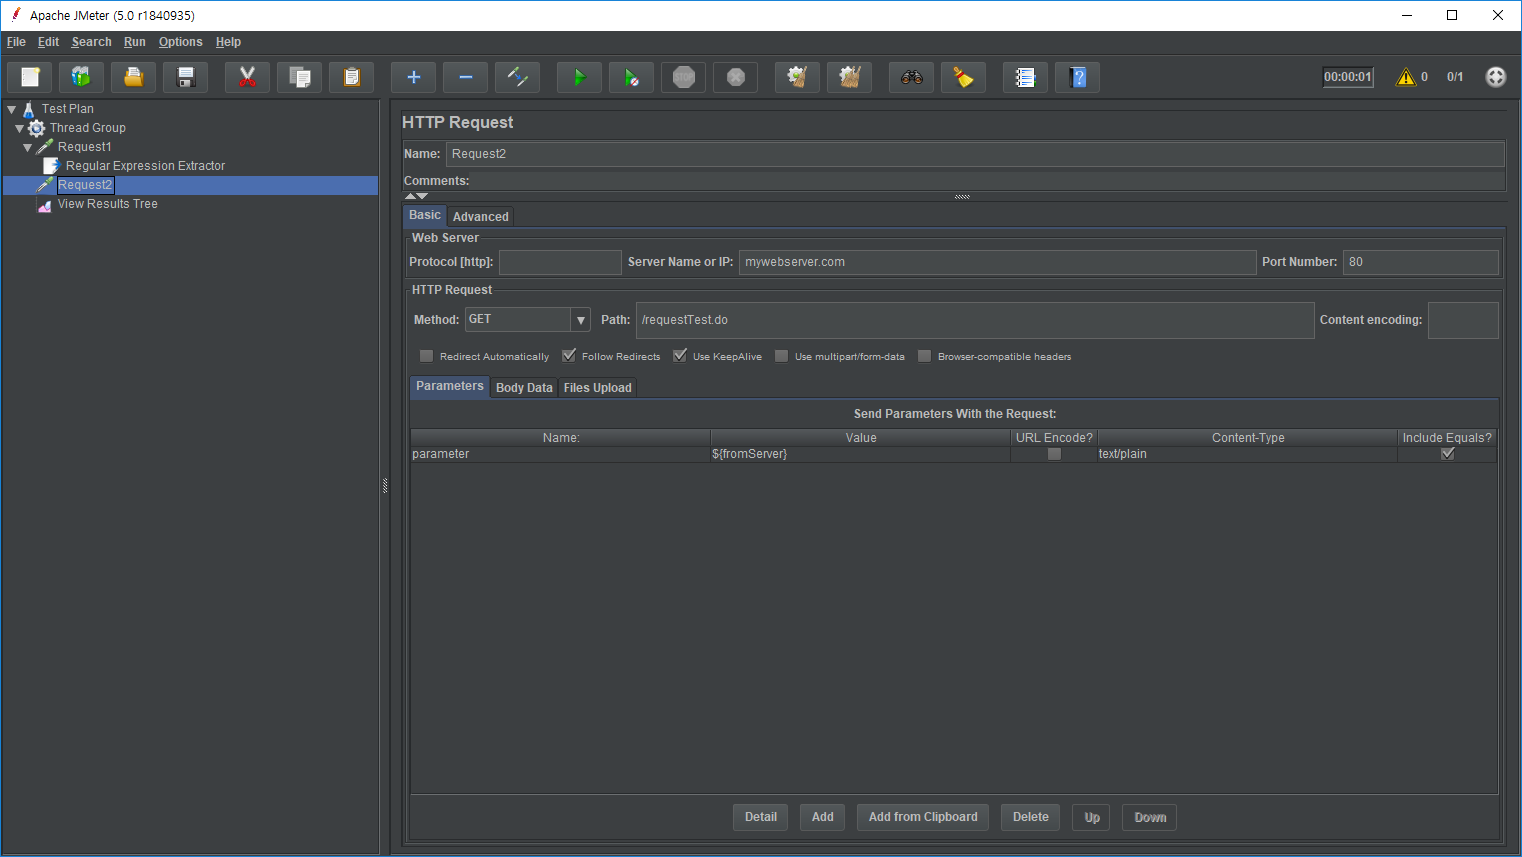Image resolution: width=1522 pixels, height=857 pixels.
Task: Click the Path input field
Action: point(975,320)
